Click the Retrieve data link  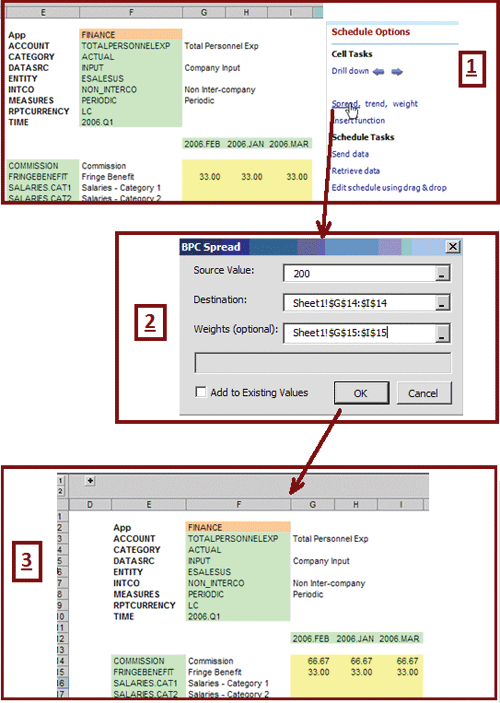(356, 171)
